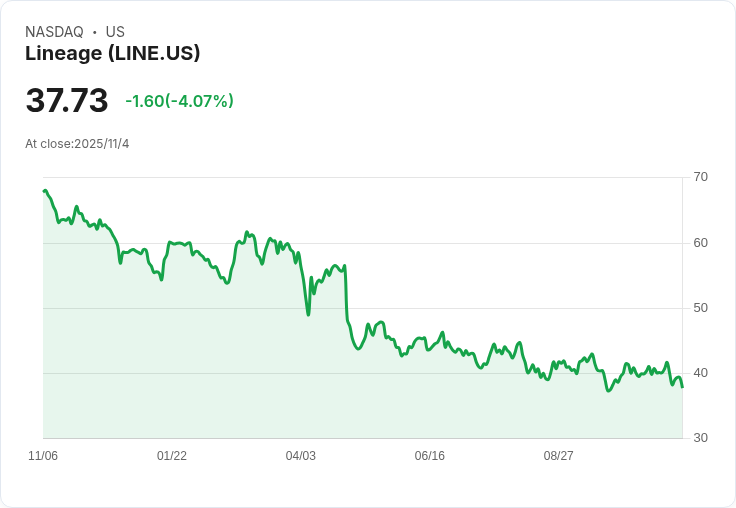736x508 pixels.
Task: Select the 08/27 date on the x-axis
Action: 558,456
